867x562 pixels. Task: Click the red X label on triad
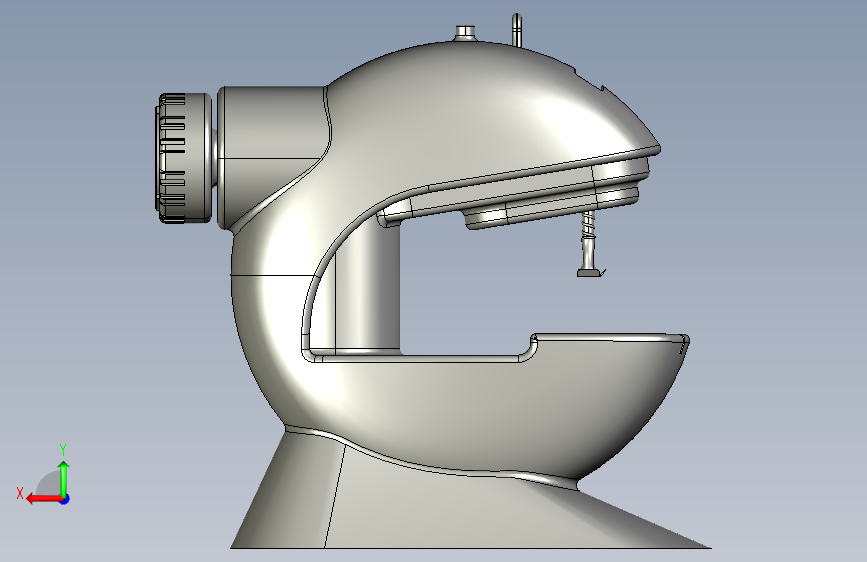pyautogui.click(x=20, y=493)
